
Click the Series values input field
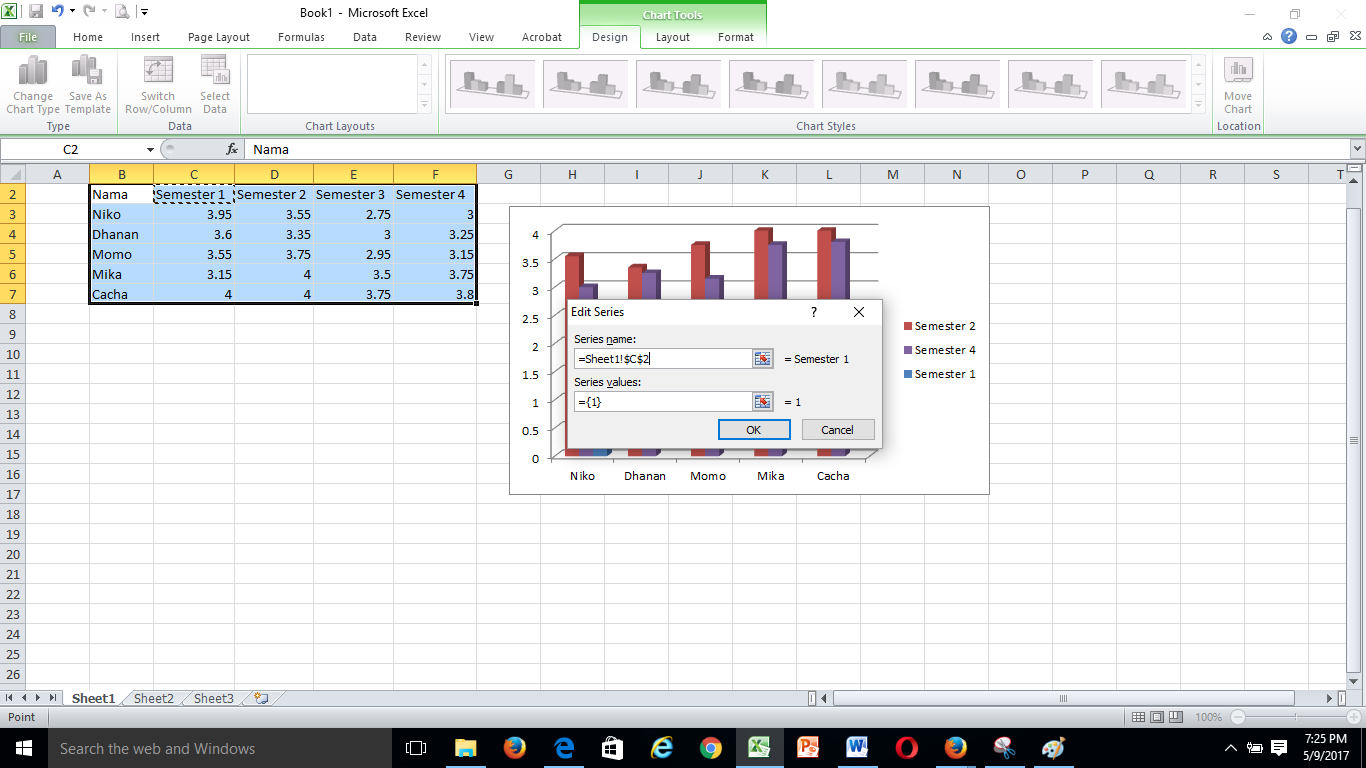(663, 401)
